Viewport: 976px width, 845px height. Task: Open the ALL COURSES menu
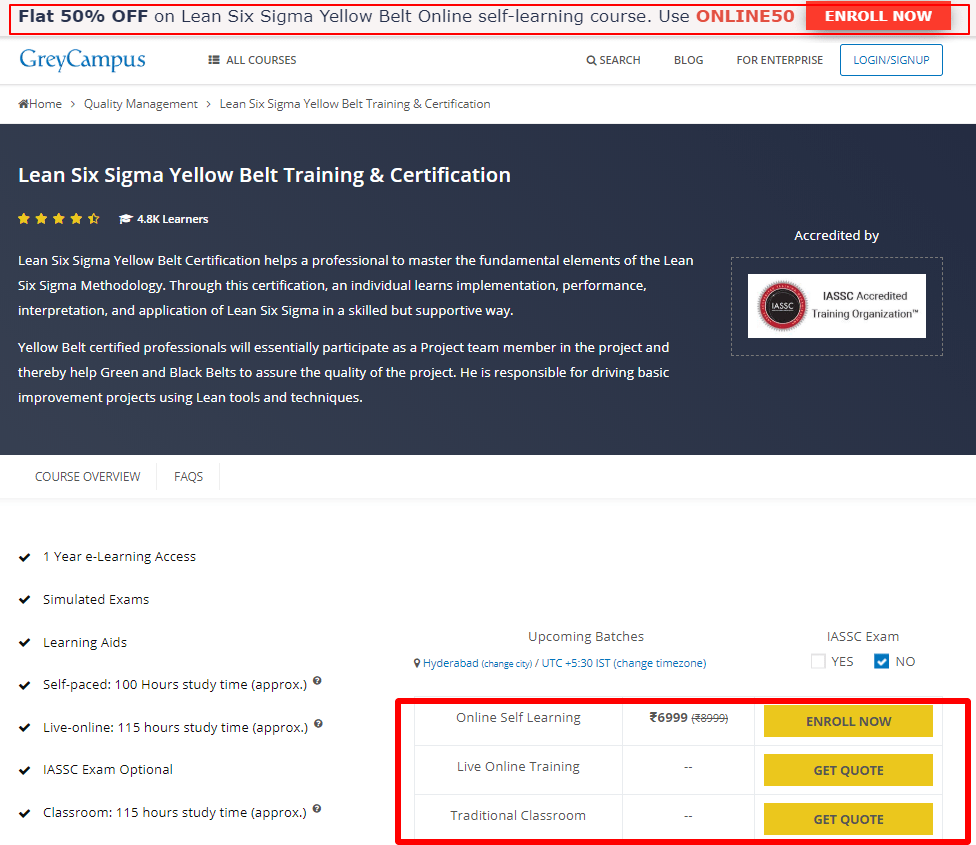click(252, 60)
